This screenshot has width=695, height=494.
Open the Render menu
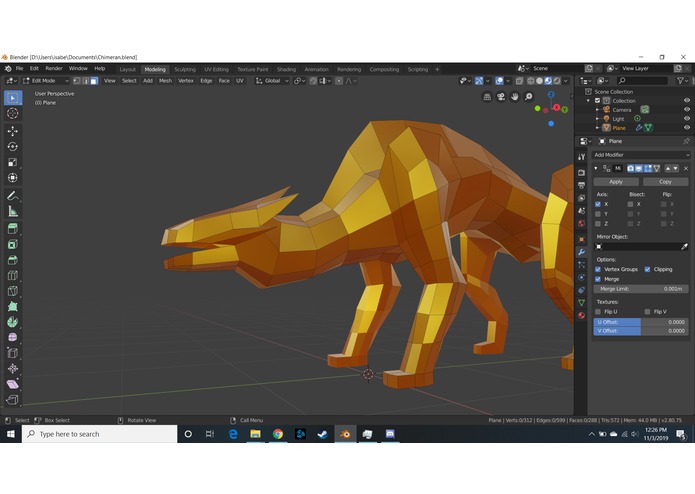54,69
